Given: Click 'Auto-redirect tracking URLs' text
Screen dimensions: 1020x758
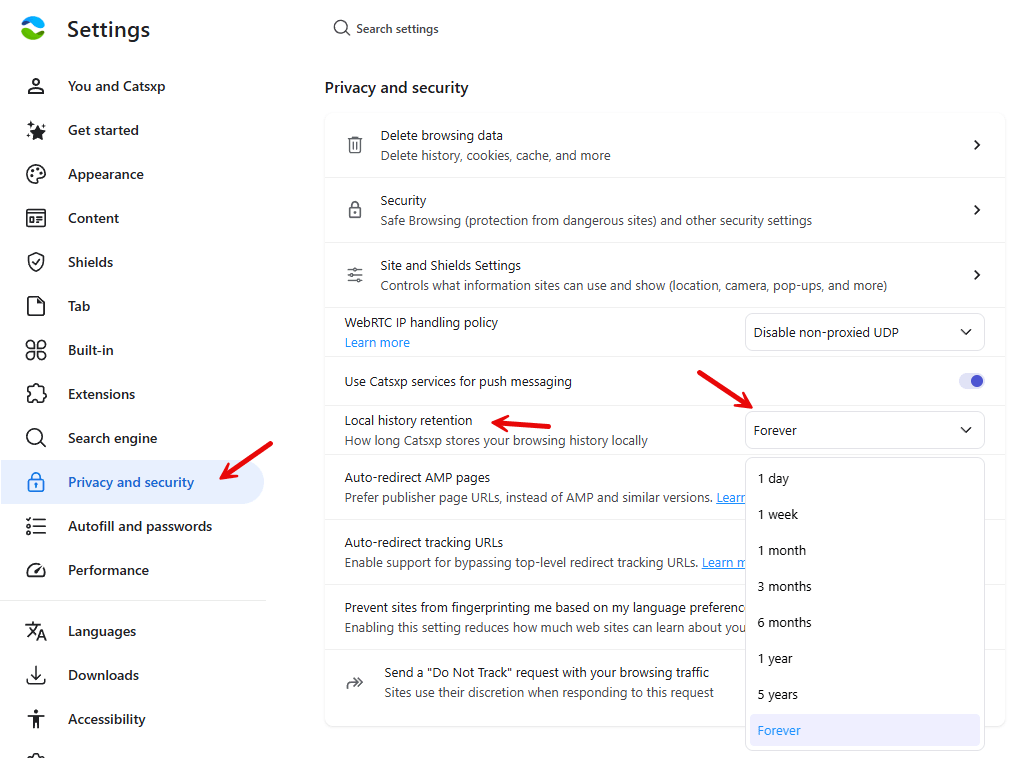Looking at the screenshot, I should coord(423,542).
